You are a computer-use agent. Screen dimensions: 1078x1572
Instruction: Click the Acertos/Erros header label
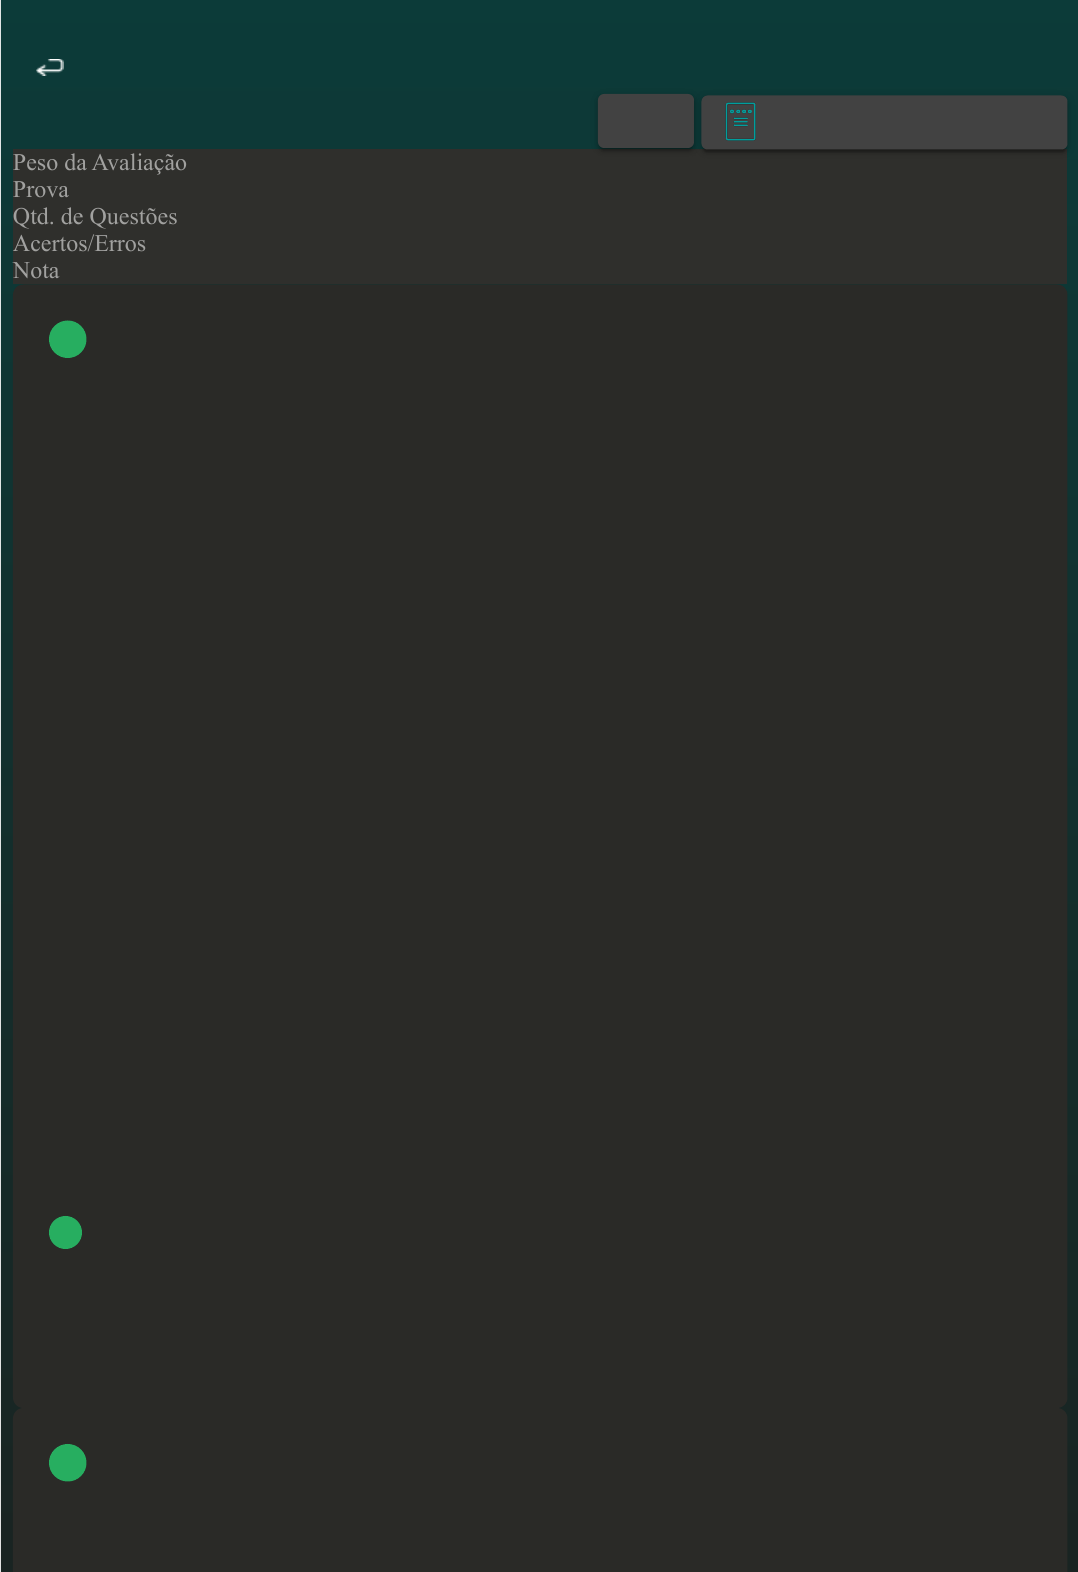tap(79, 244)
